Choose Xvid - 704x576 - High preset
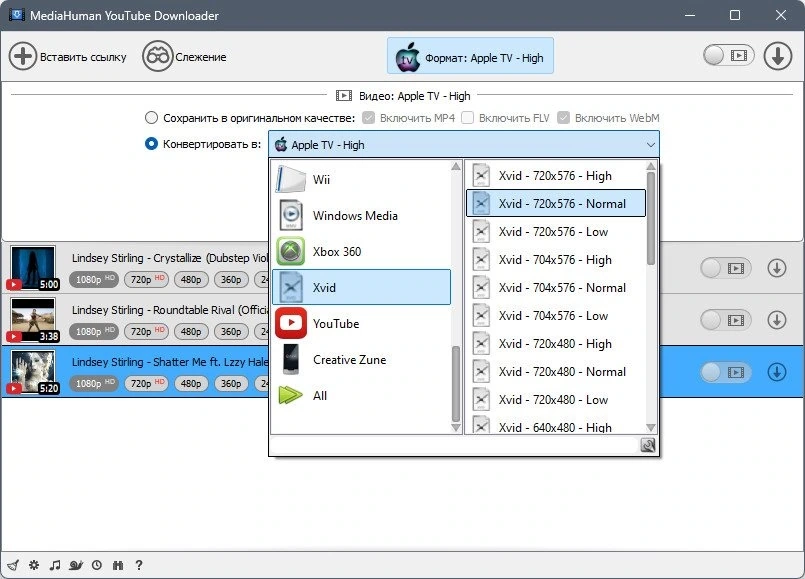Screen dimensions: 805x579 pyautogui.click(x=555, y=259)
